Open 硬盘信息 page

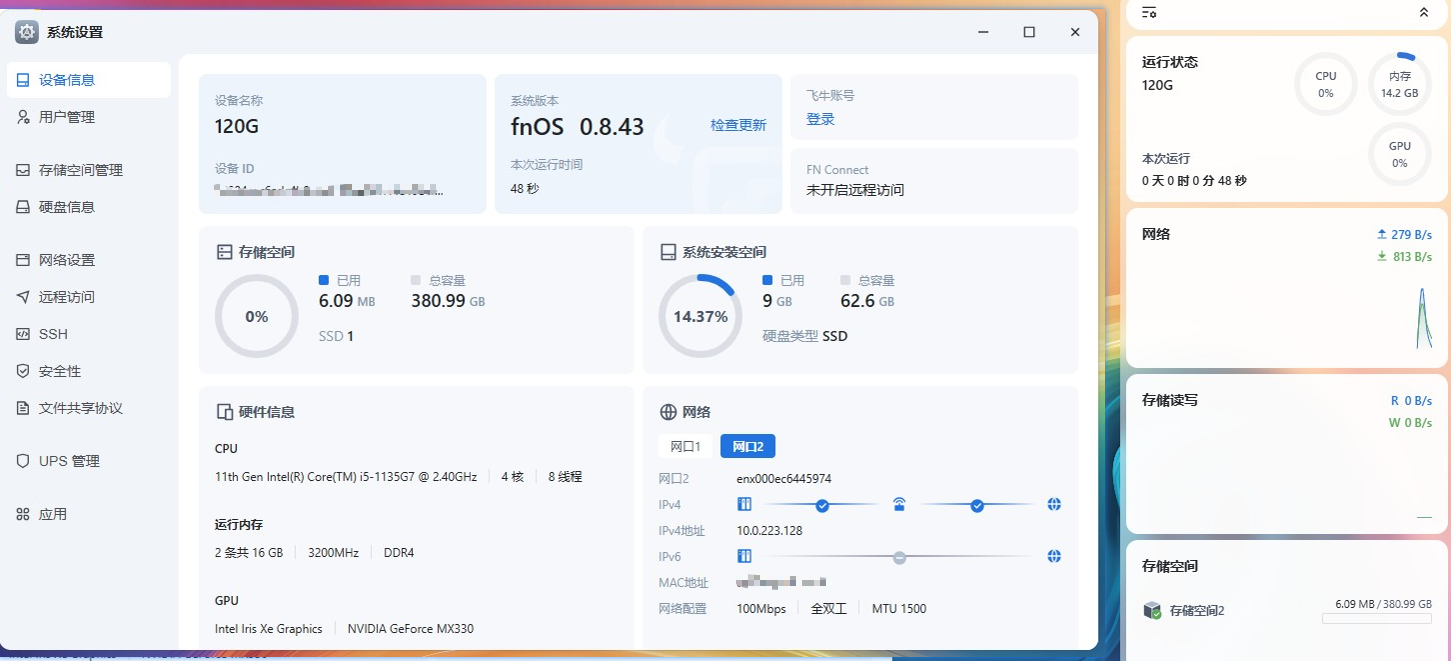coord(66,207)
